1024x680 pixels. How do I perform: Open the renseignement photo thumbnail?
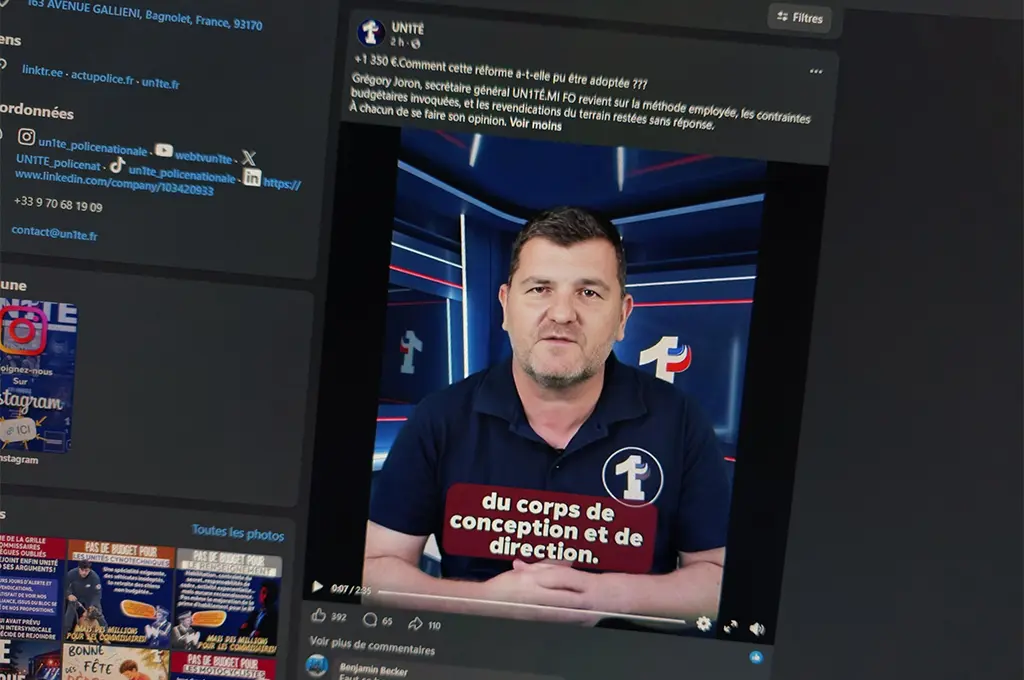227,602
